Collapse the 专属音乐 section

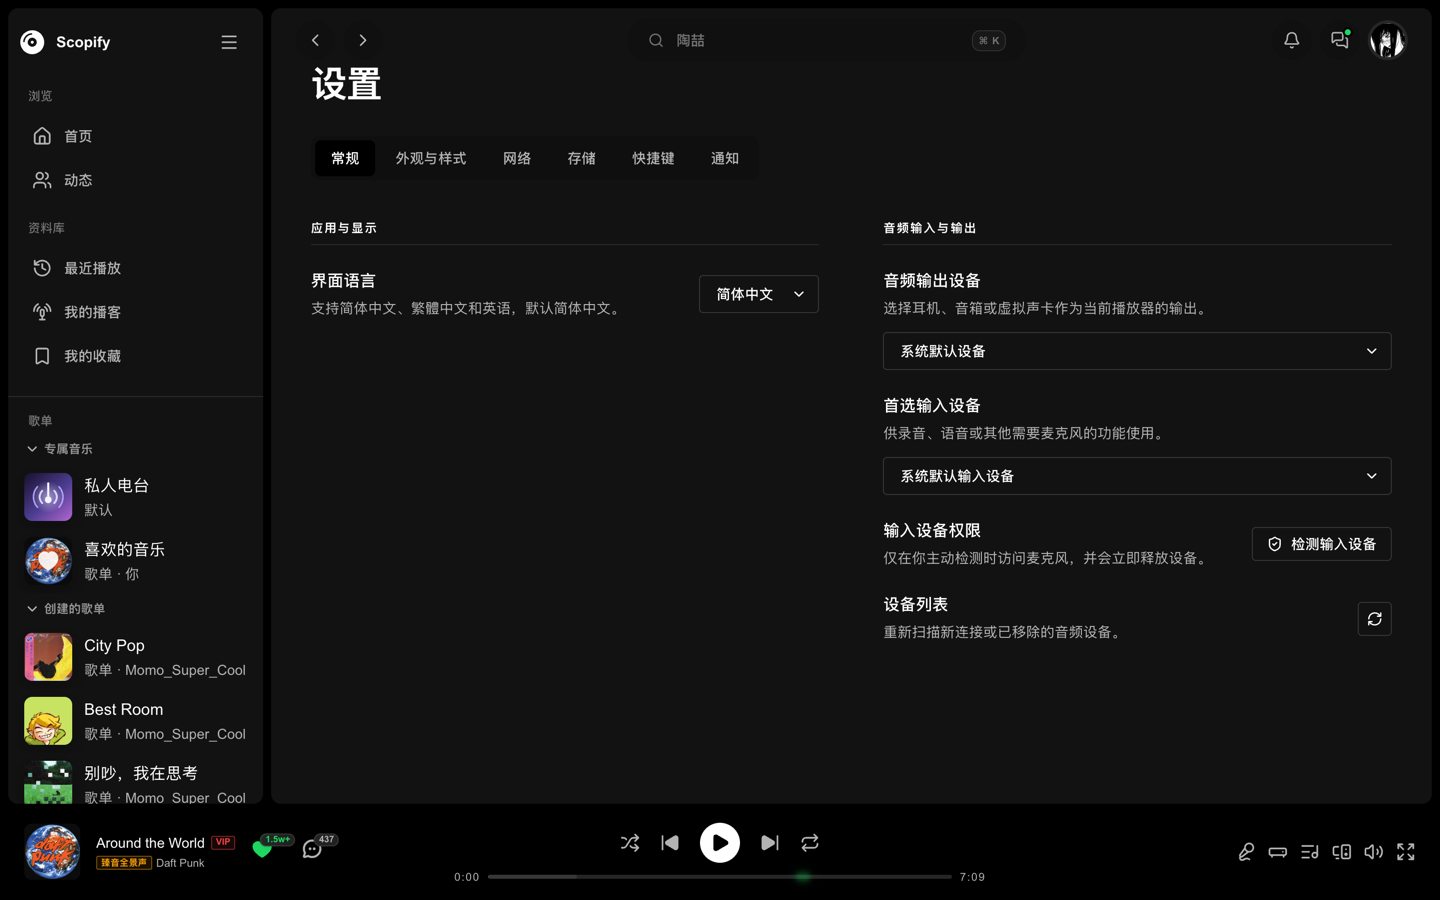coord(60,449)
